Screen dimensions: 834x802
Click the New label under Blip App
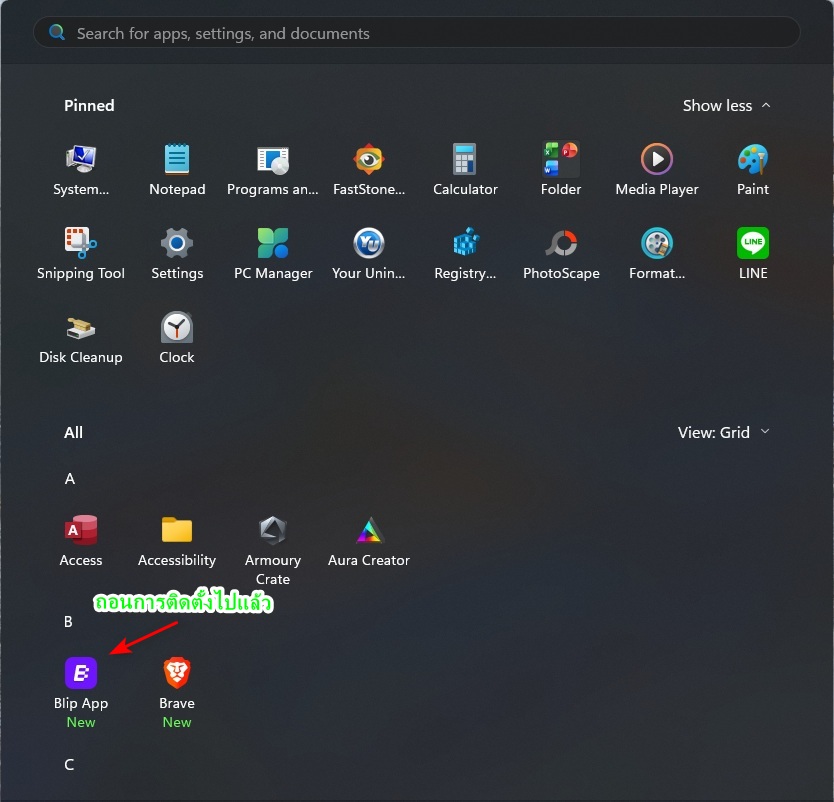(81, 722)
